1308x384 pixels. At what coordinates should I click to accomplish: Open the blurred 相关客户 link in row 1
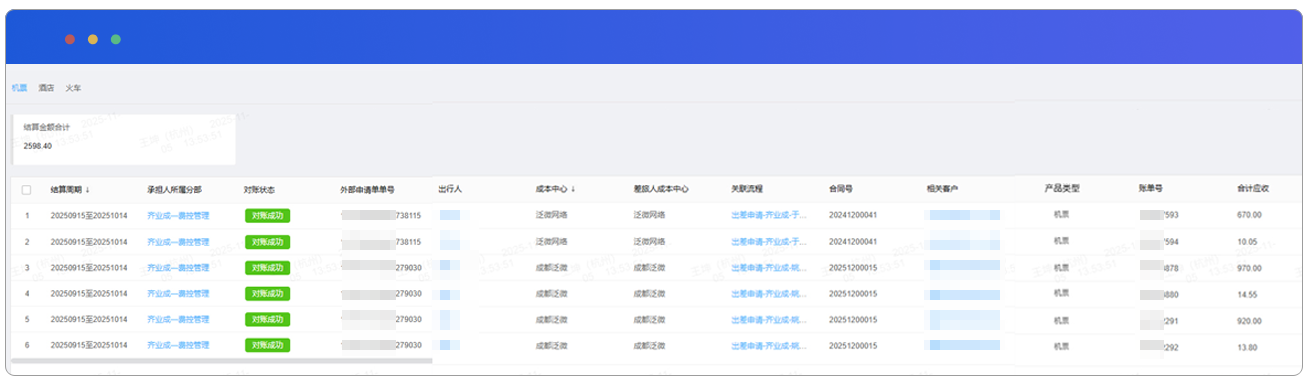(x=964, y=215)
